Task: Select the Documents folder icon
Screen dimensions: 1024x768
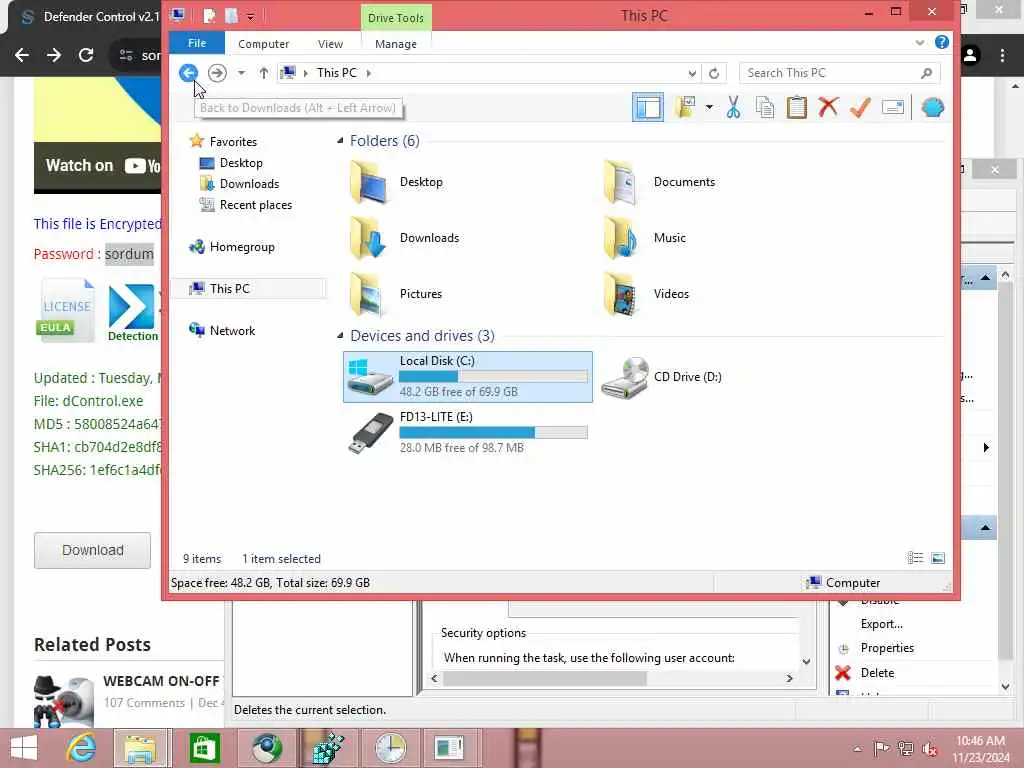Action: tap(621, 182)
